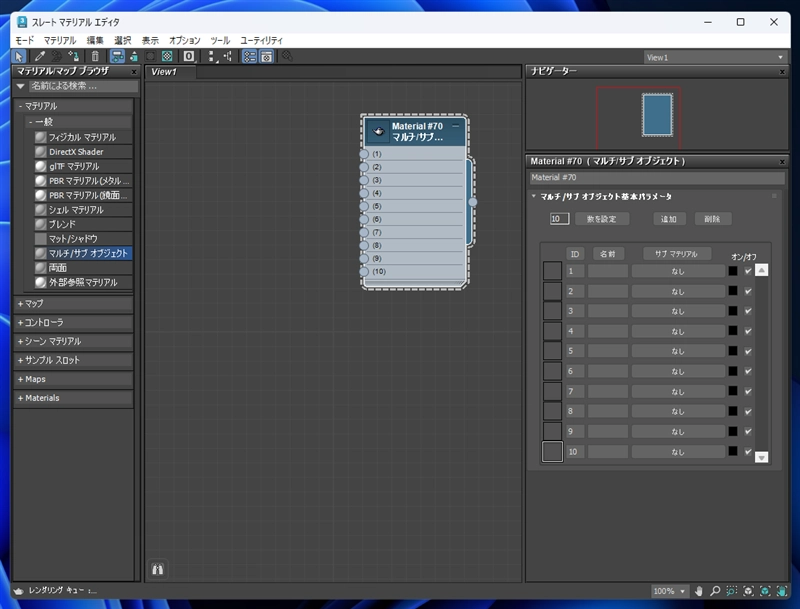
Task: Select the View1 tab
Action: click(169, 72)
